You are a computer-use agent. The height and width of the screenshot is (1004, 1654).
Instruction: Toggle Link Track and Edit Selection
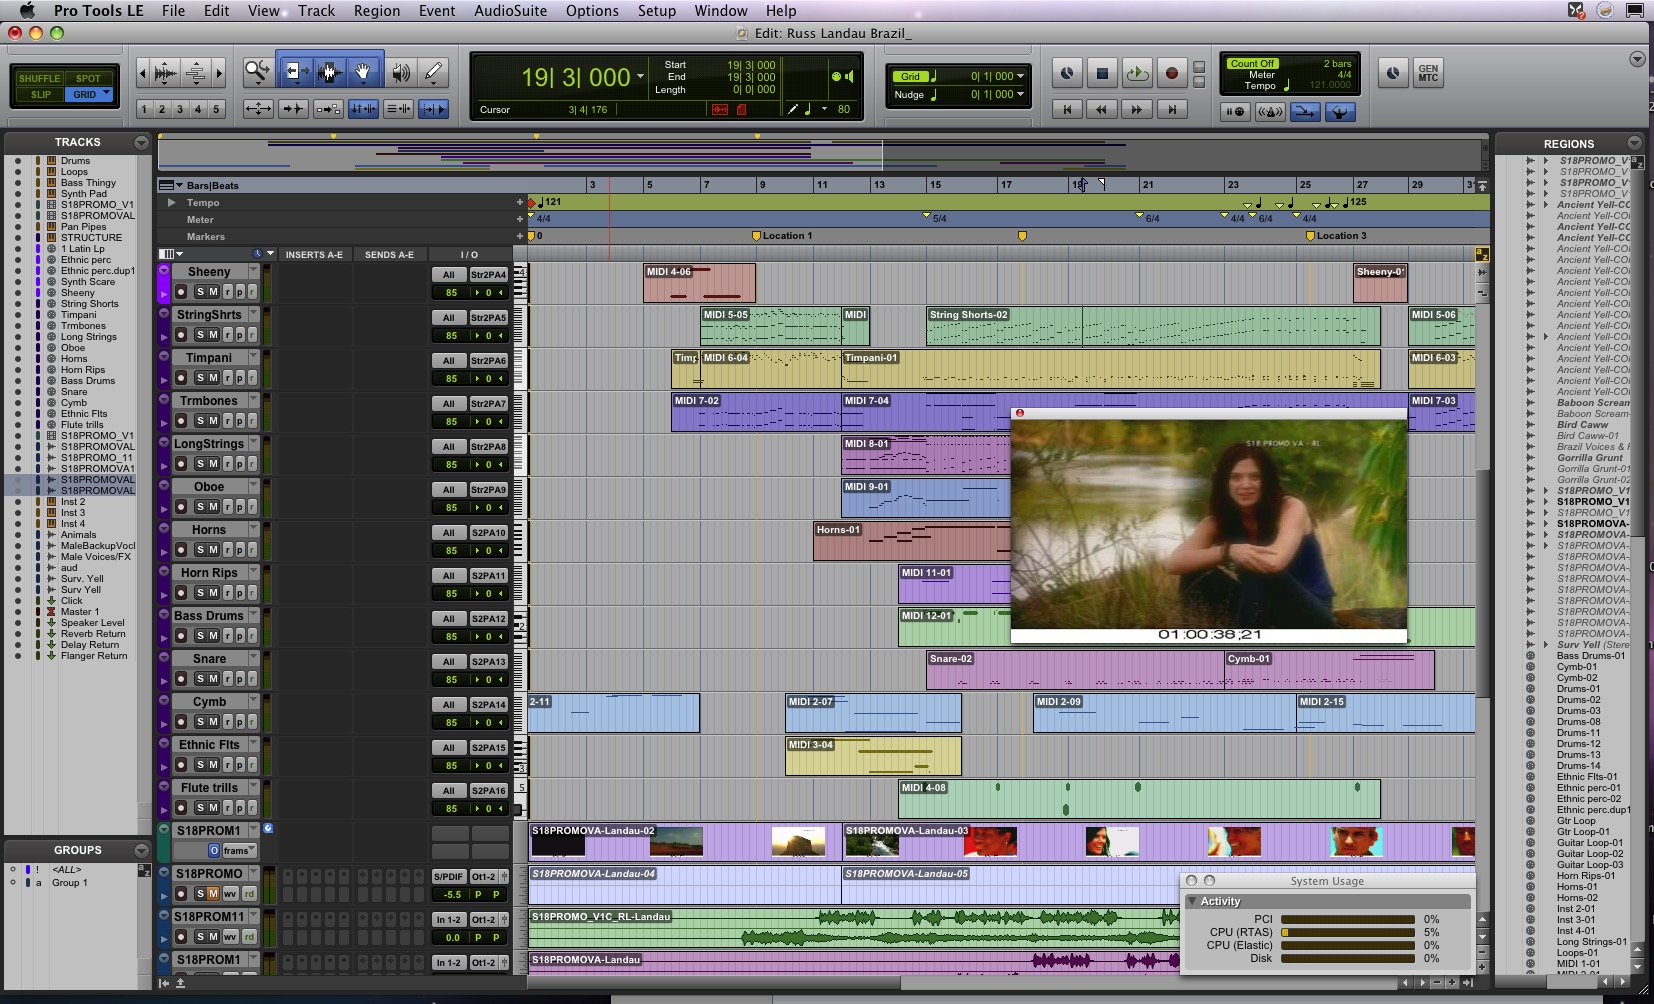point(398,109)
